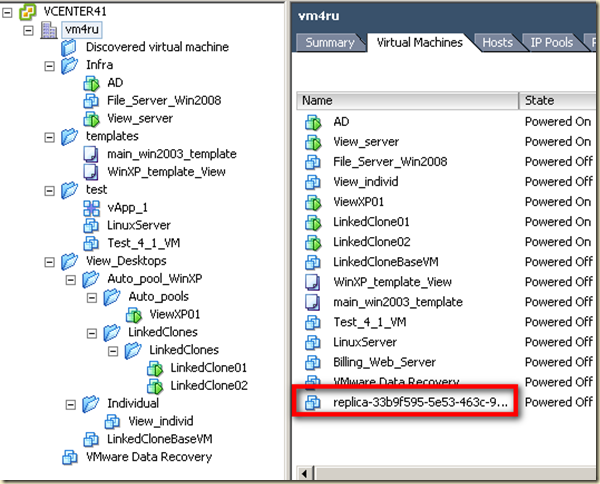The height and width of the screenshot is (484, 600).
Task: Click the LinuxServer VM icon in the tree
Action: click(x=91, y=225)
